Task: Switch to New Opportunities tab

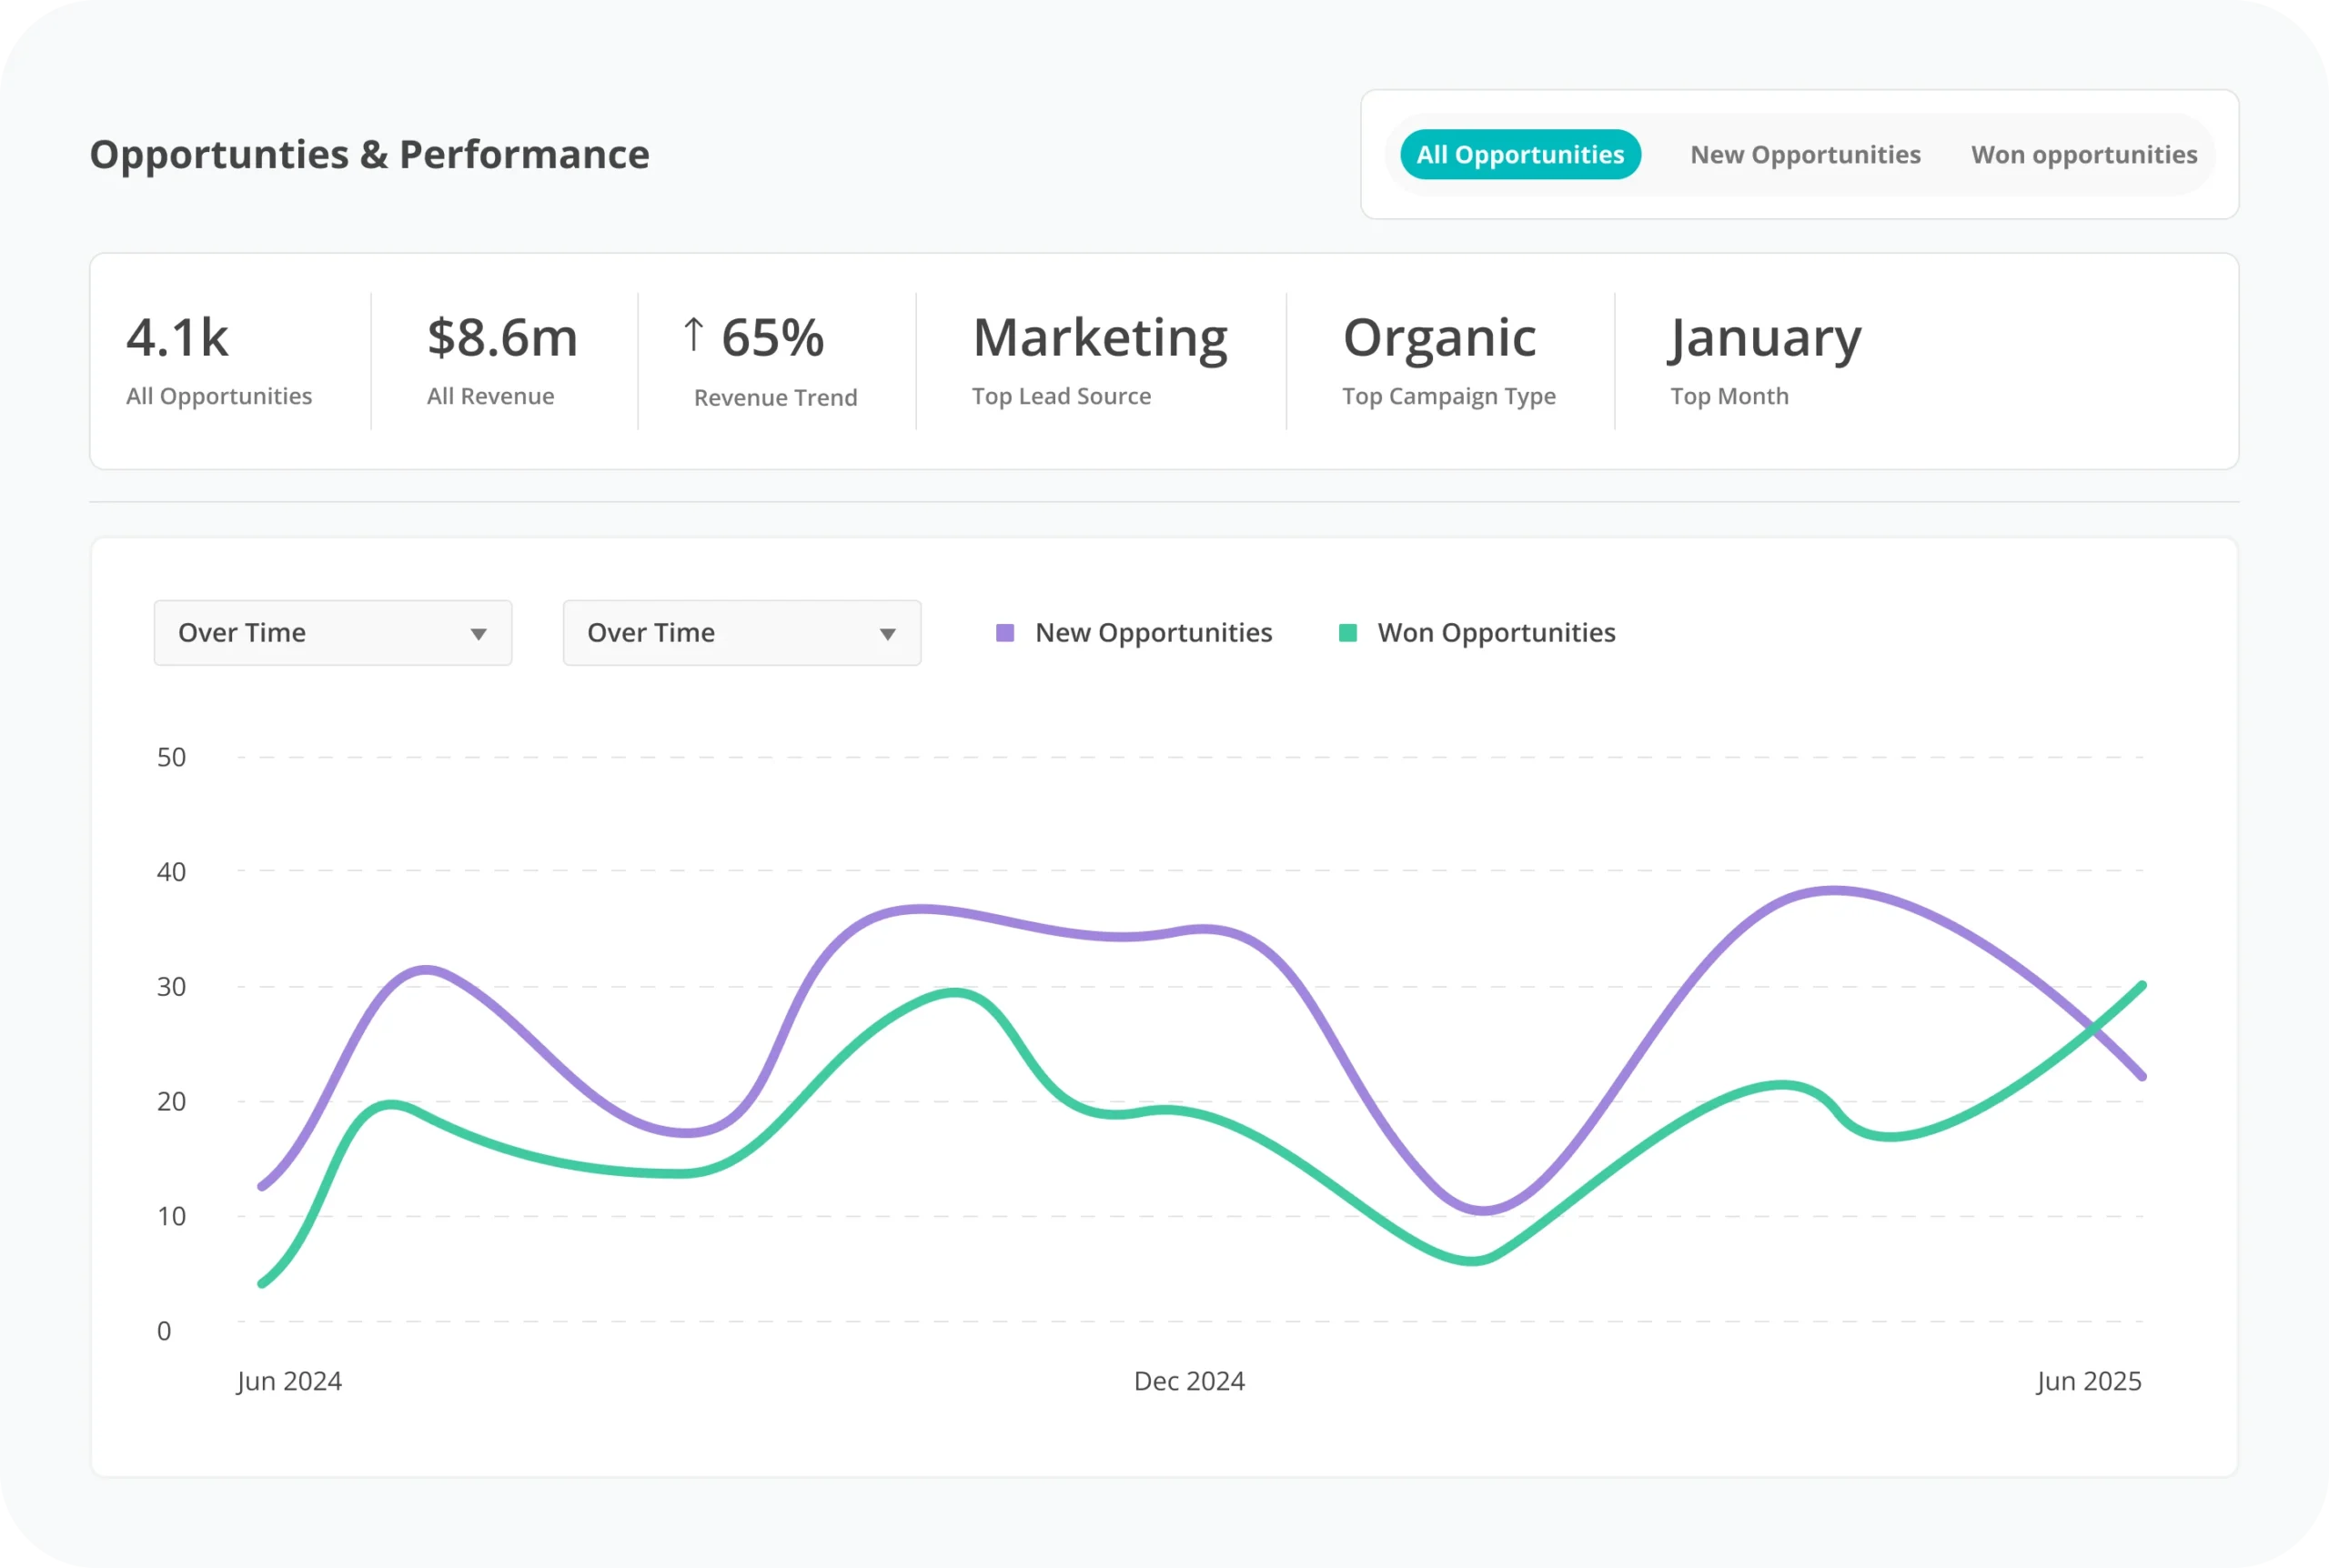Action: (1805, 155)
